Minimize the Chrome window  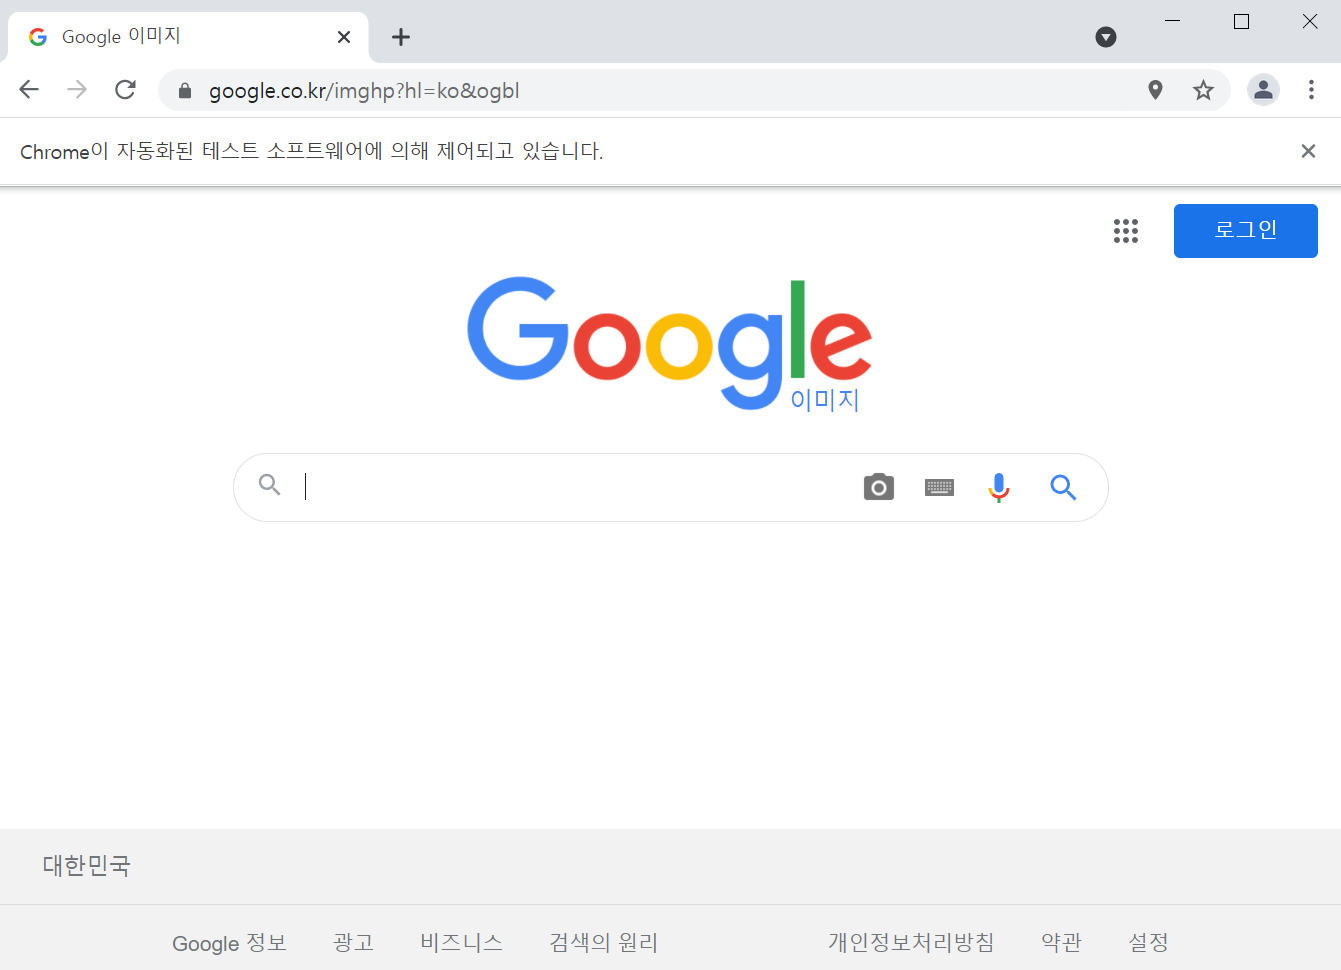[x=1173, y=21]
